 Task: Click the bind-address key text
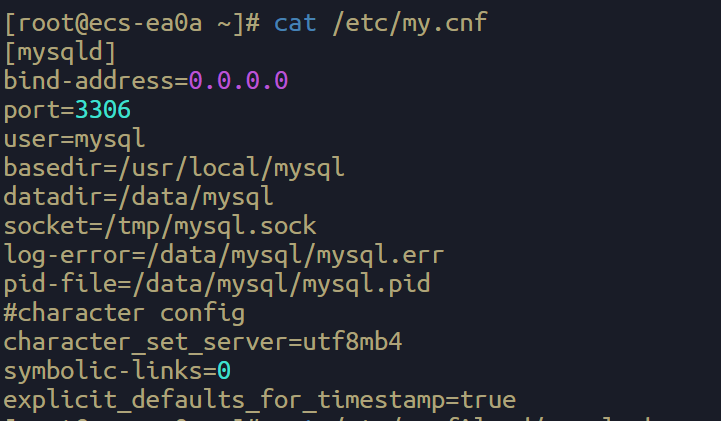(88, 79)
